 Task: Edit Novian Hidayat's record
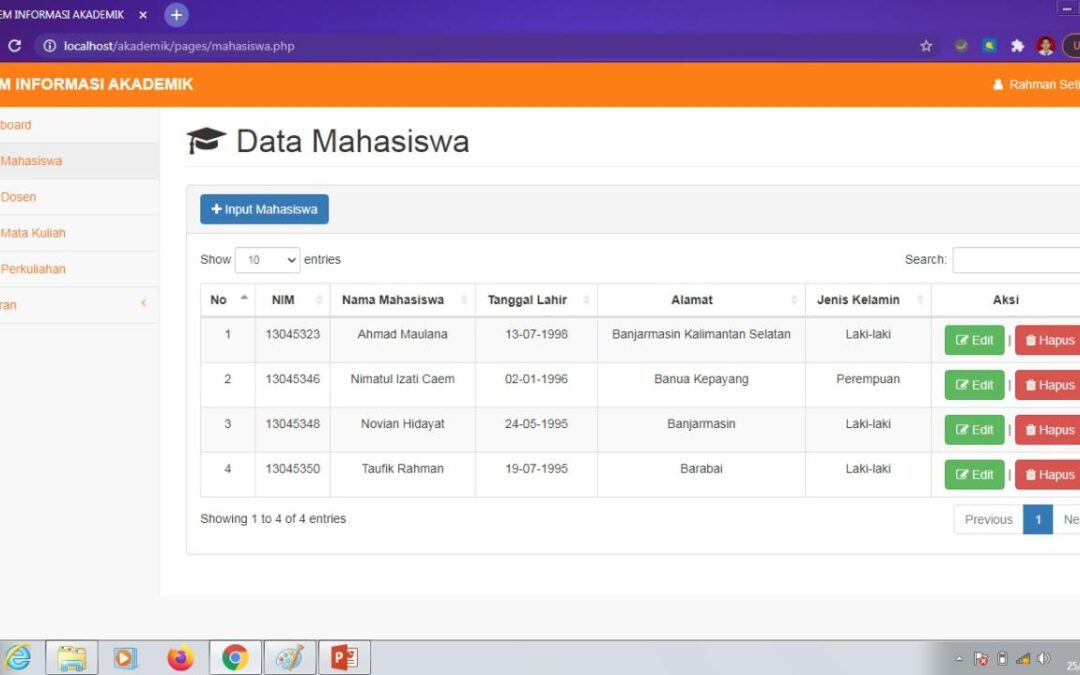click(x=972, y=429)
